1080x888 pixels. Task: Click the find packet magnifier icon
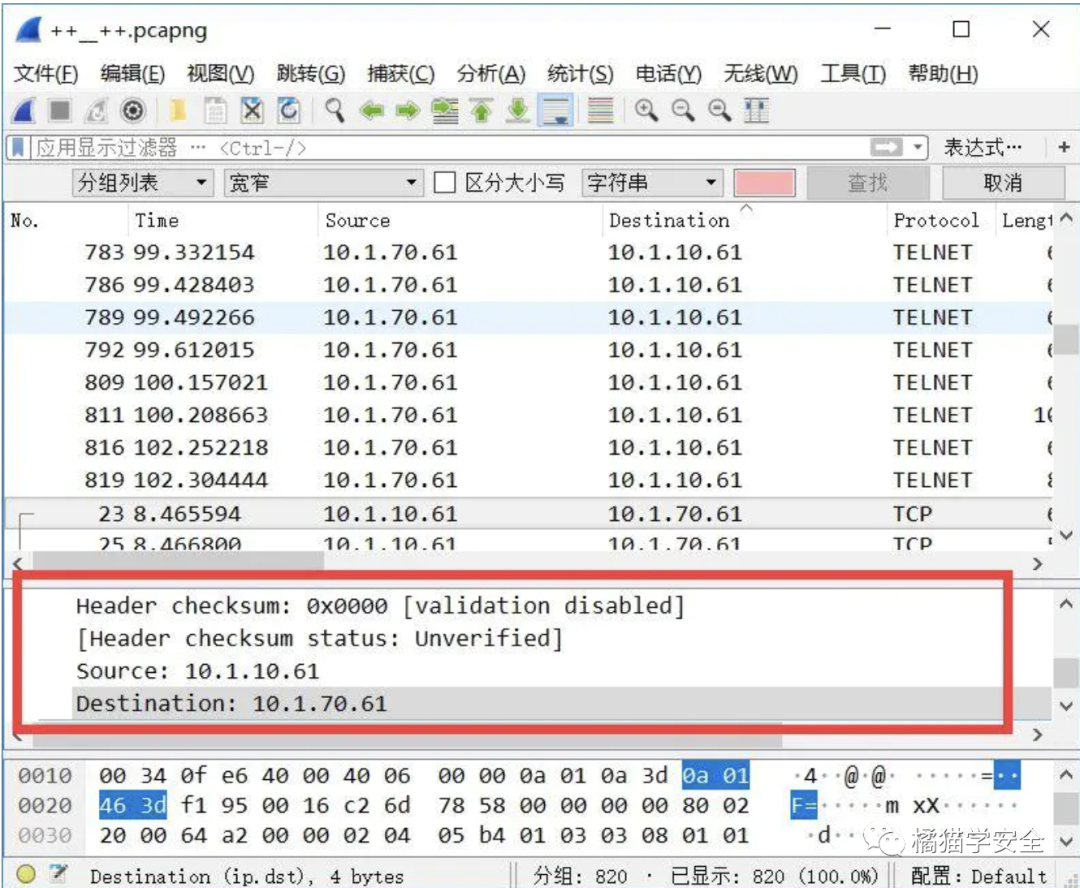coord(335,110)
